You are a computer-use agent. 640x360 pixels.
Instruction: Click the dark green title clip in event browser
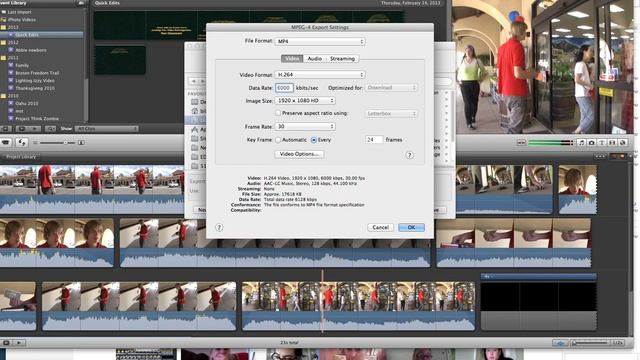pos(120,60)
